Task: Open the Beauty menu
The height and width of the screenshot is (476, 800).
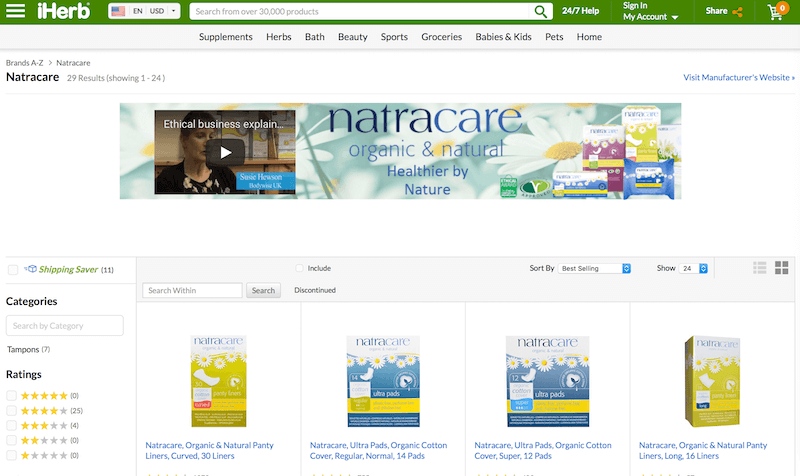Action: [x=353, y=37]
